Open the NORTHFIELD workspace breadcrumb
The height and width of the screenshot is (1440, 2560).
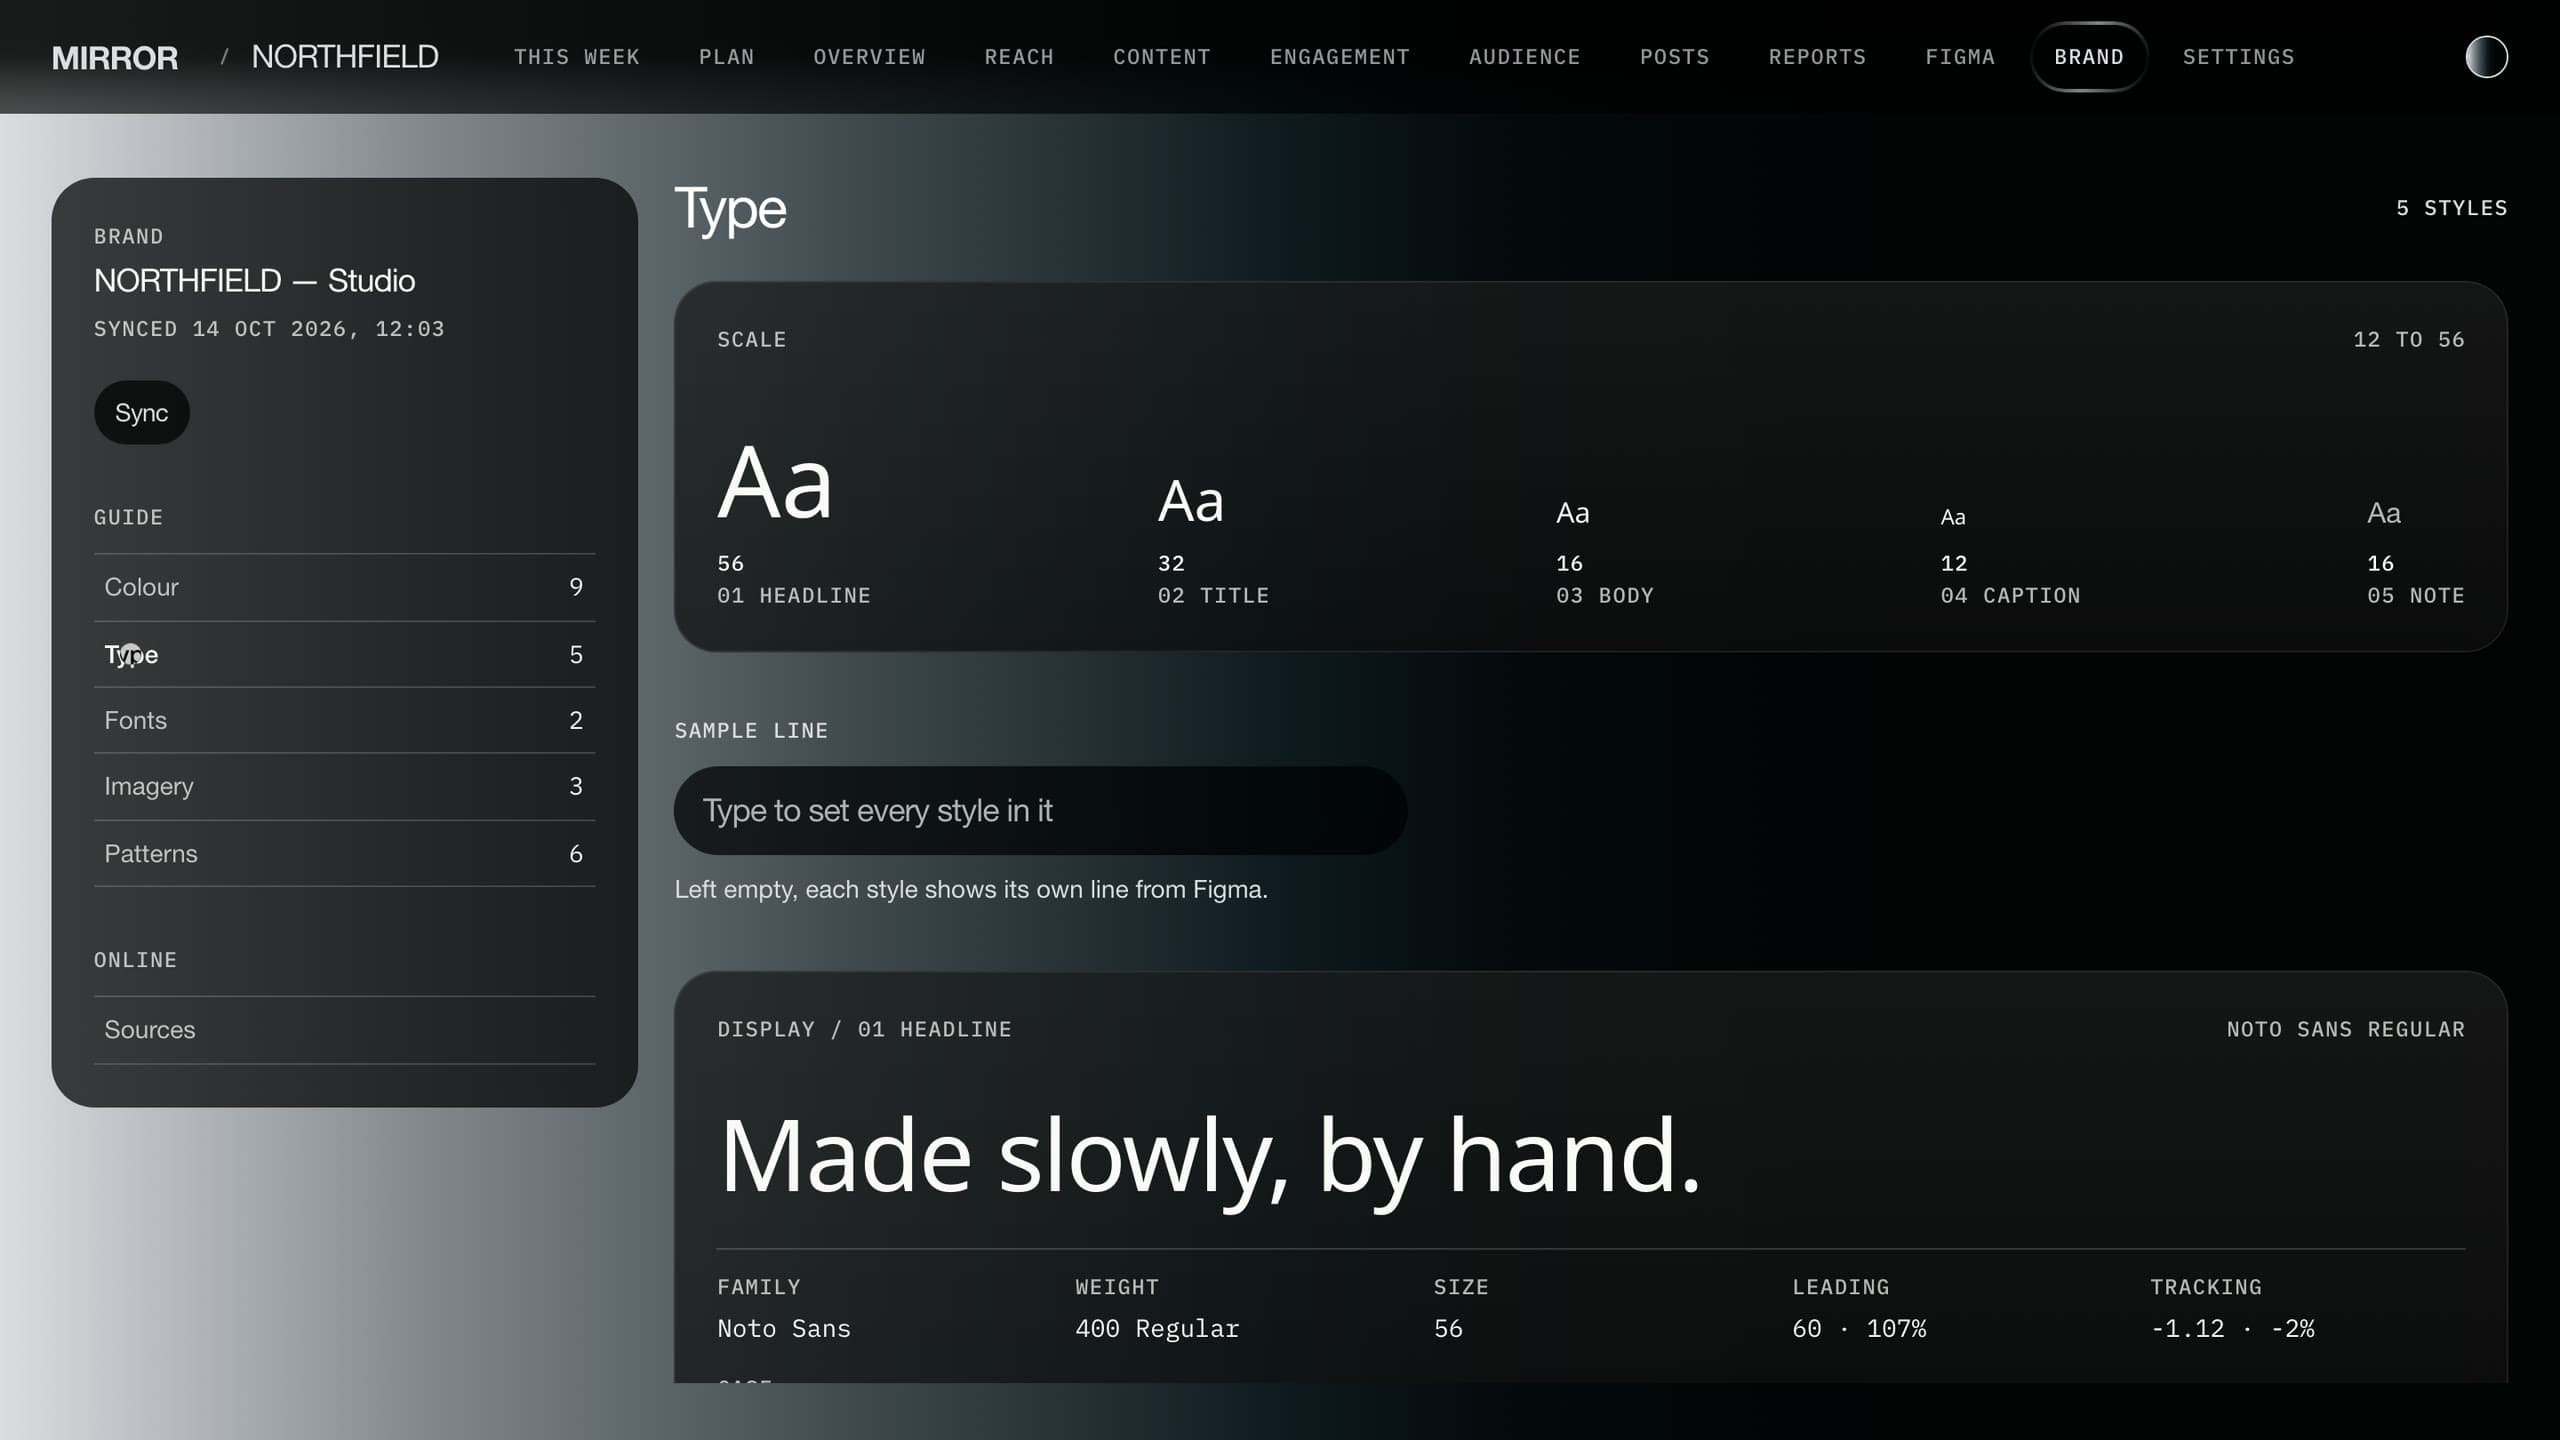coord(345,57)
